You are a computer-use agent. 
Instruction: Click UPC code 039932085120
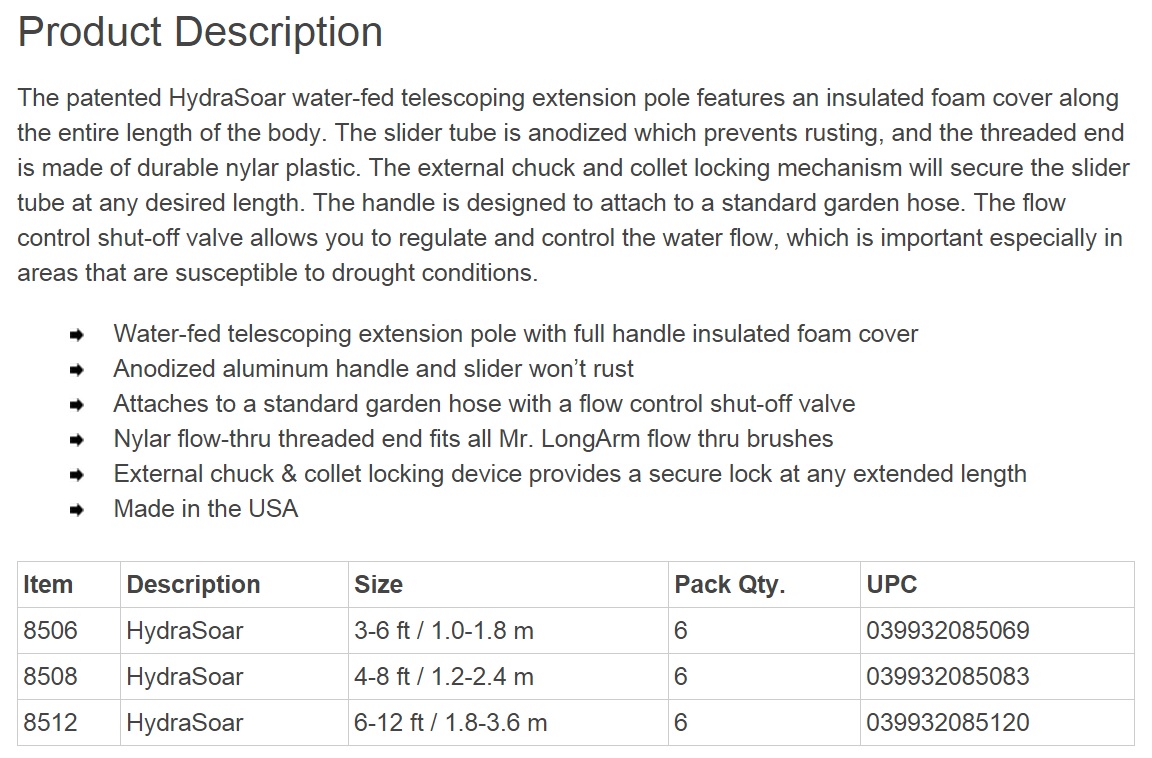[948, 723]
